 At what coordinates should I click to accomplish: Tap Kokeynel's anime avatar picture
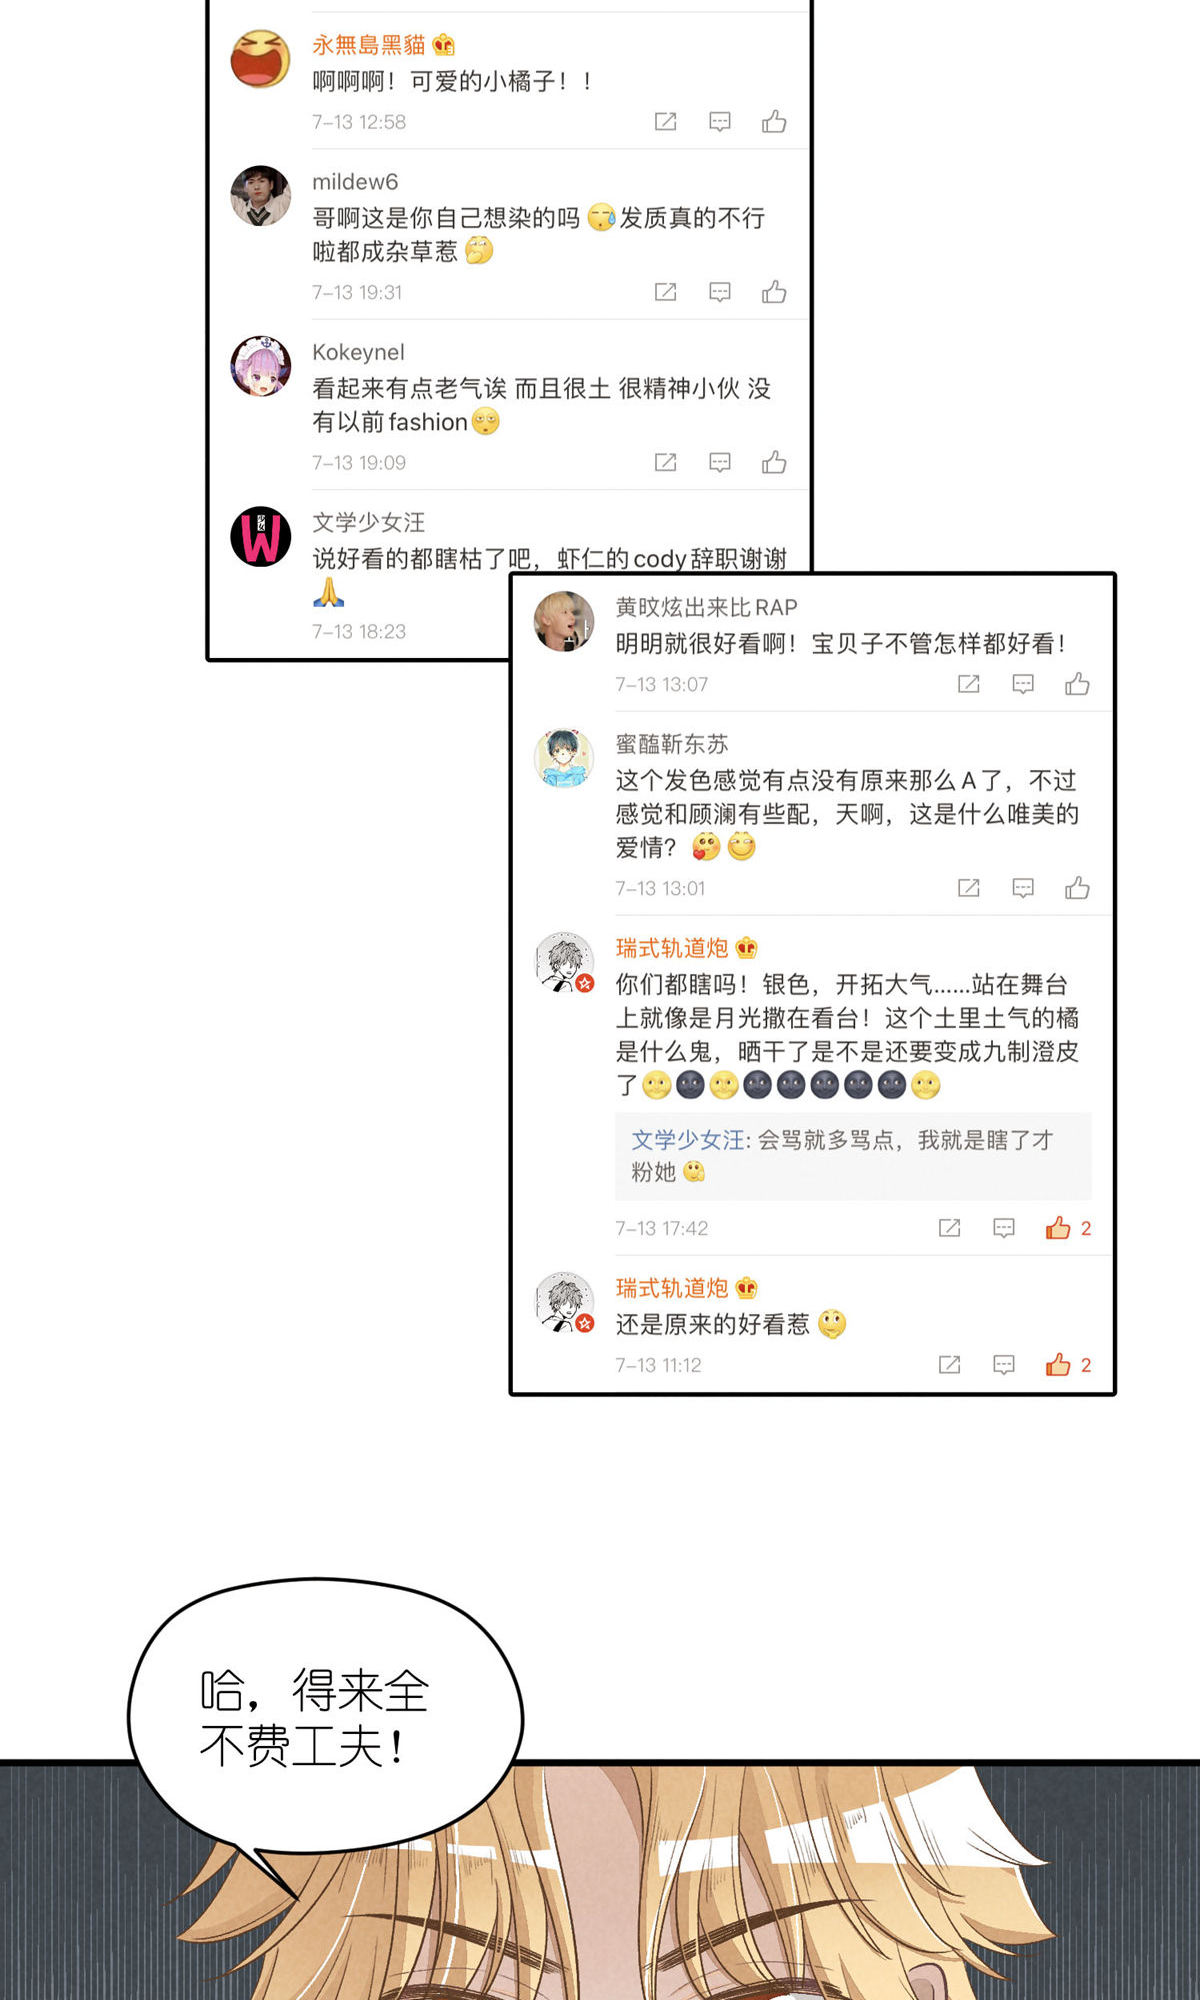pyautogui.click(x=261, y=366)
